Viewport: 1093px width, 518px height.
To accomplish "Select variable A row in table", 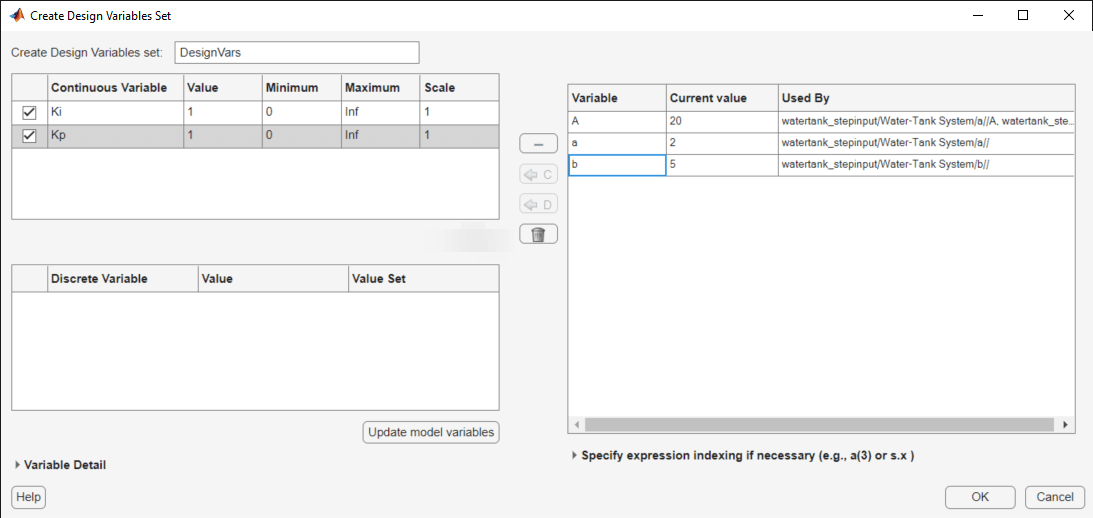I will [617, 121].
